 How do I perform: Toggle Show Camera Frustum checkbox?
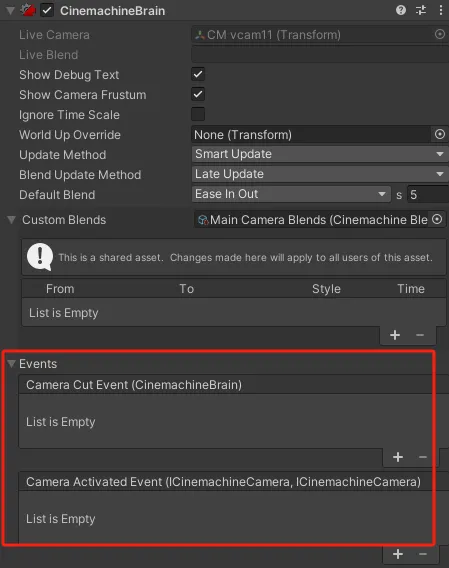198,94
